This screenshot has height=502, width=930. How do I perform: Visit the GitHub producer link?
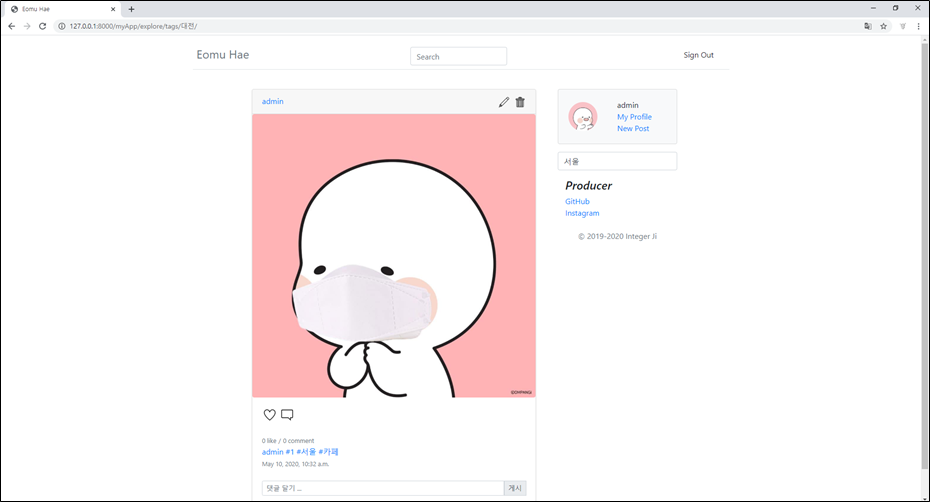click(577, 201)
